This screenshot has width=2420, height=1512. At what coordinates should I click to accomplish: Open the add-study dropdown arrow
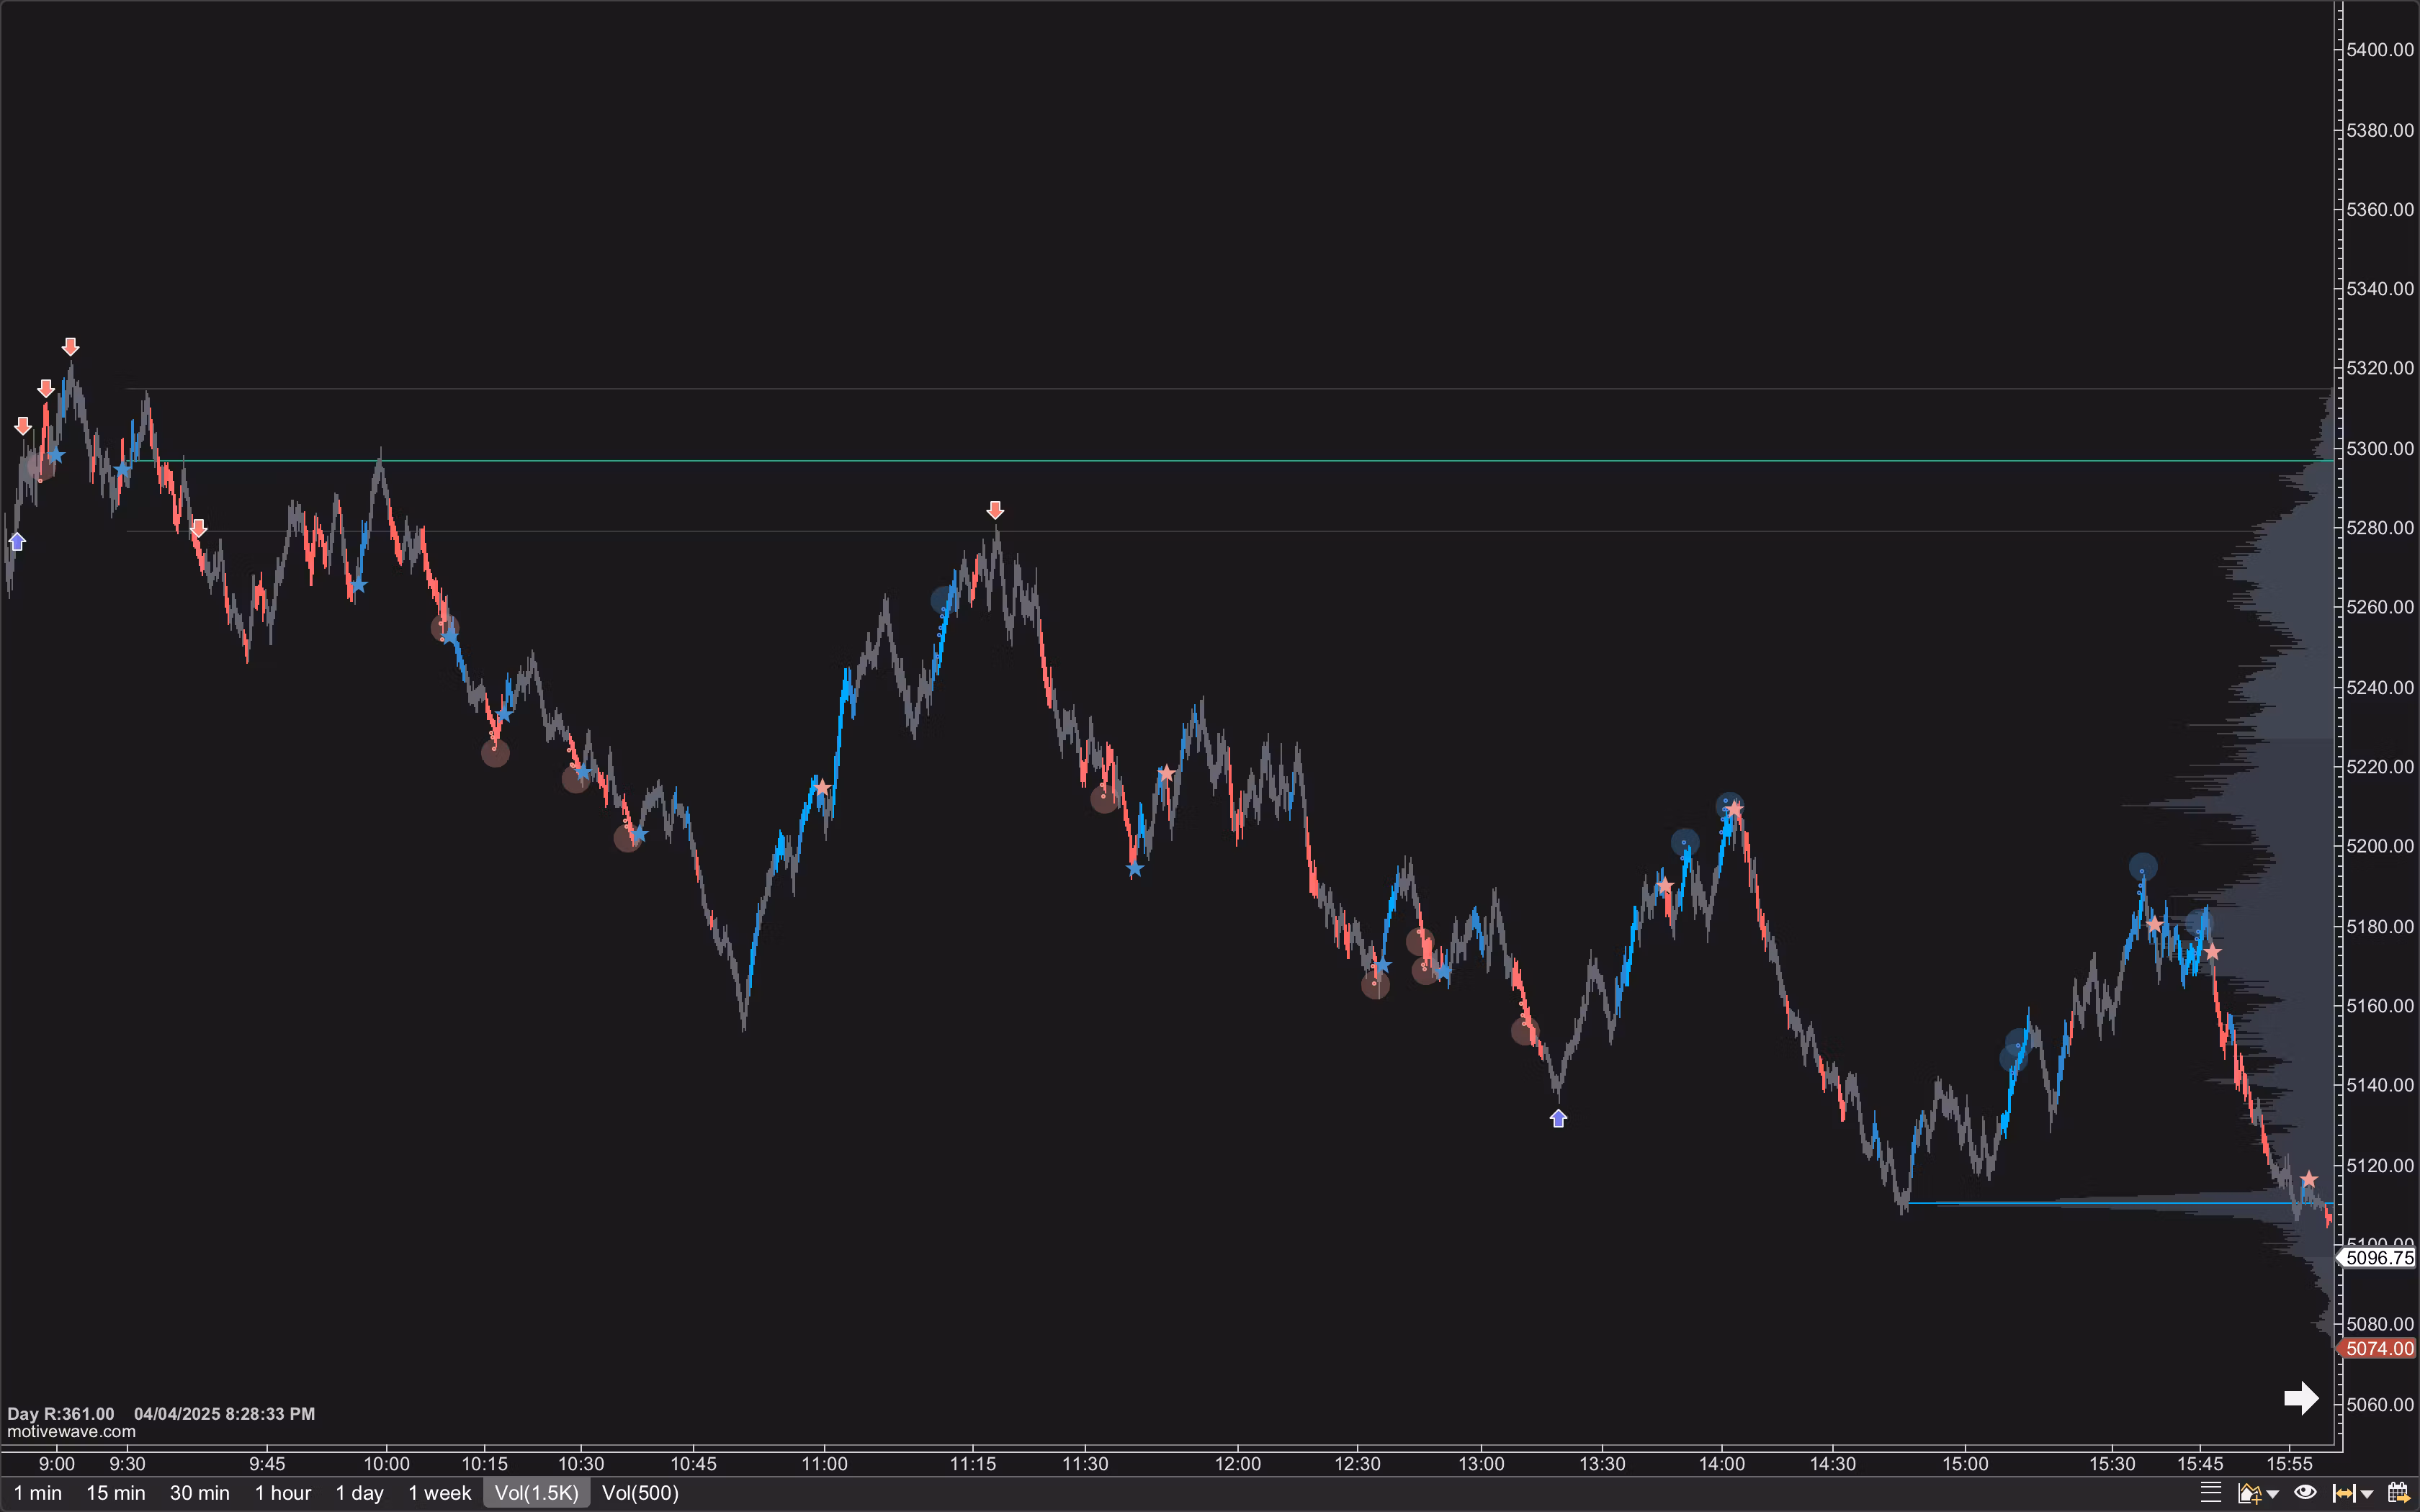click(2272, 1493)
